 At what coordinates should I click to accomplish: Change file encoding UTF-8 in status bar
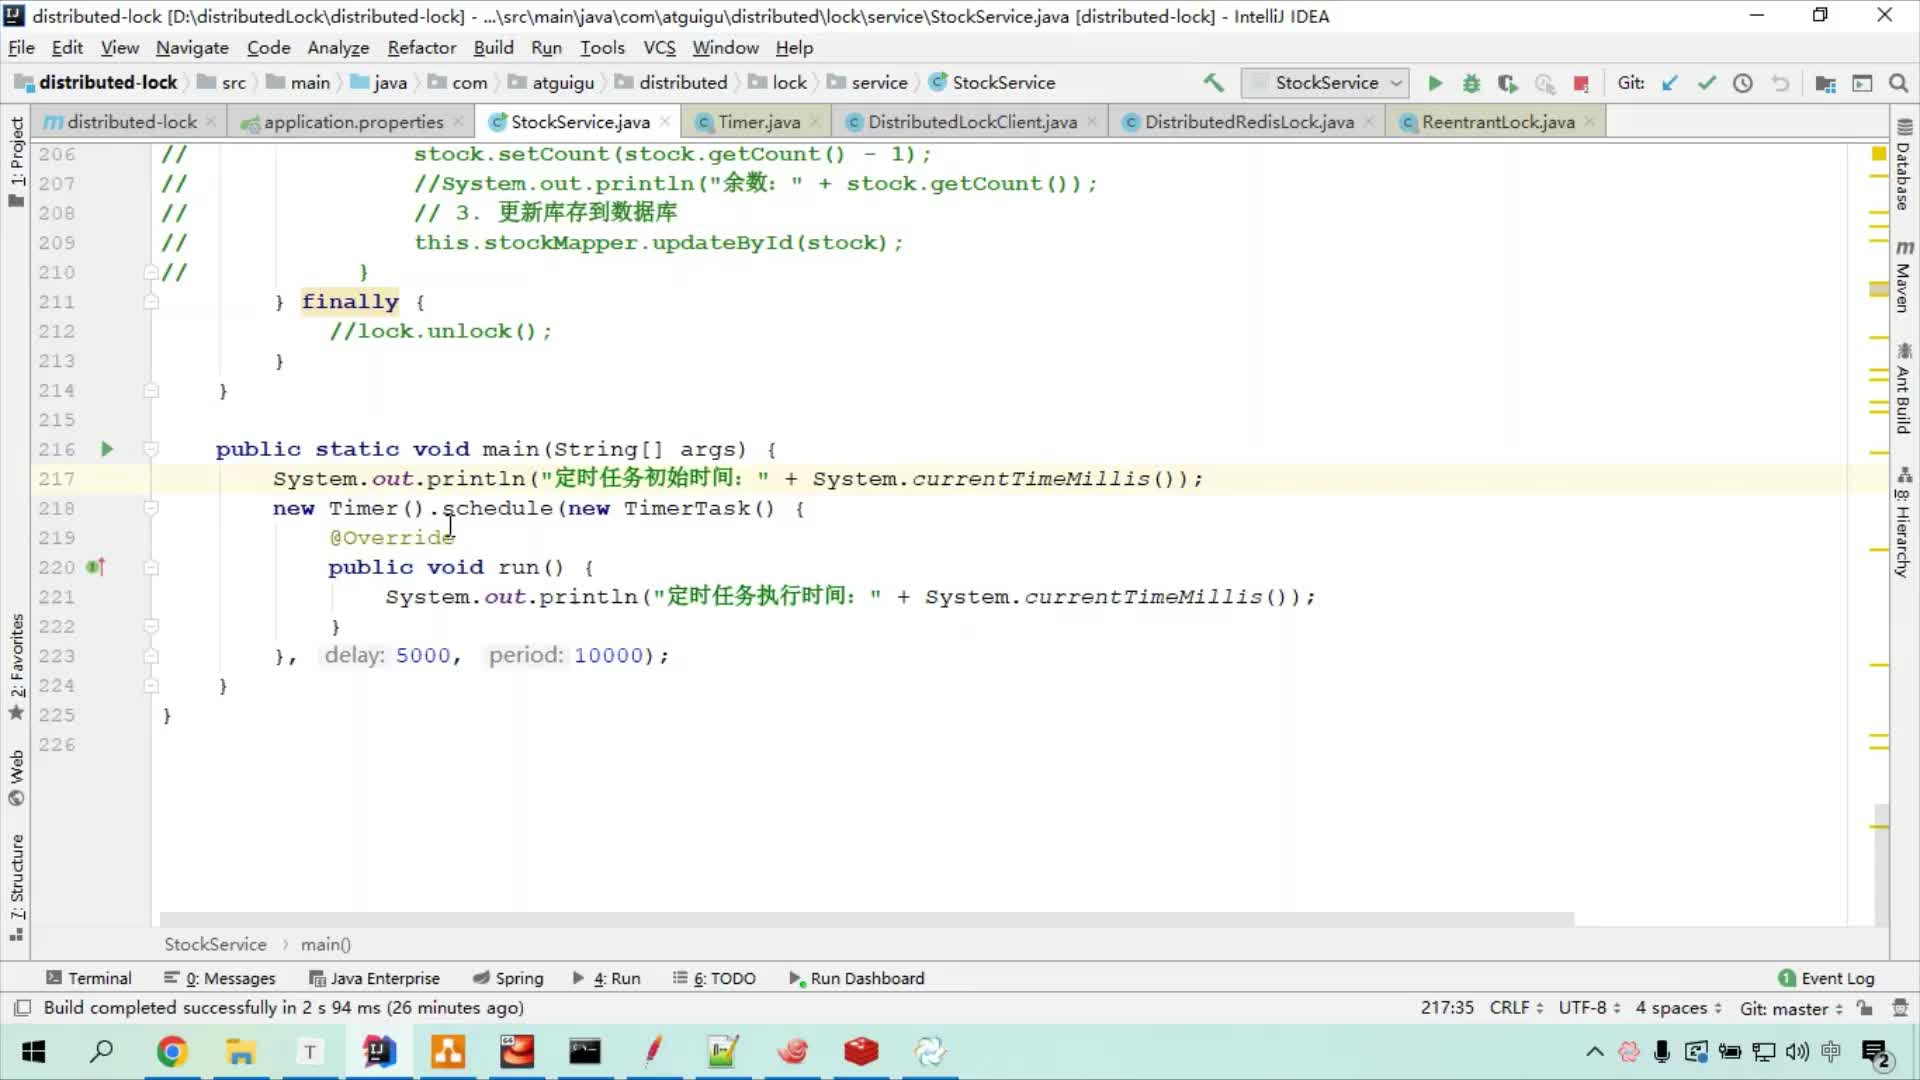[1589, 1008]
